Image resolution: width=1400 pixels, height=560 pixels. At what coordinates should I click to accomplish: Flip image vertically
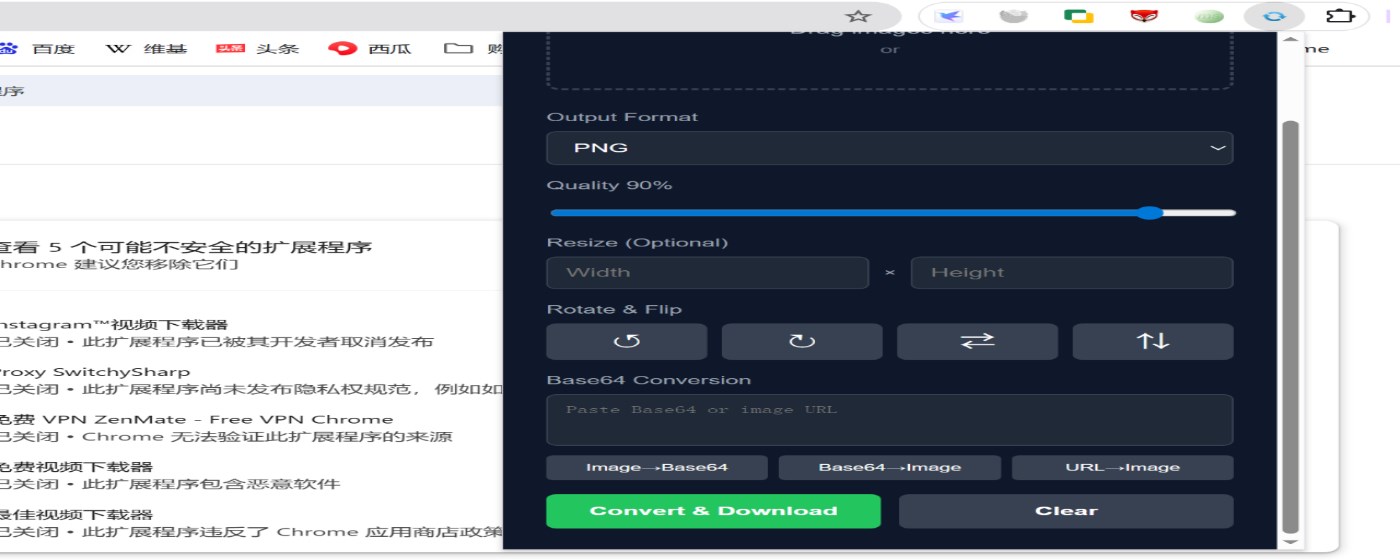[1153, 341]
